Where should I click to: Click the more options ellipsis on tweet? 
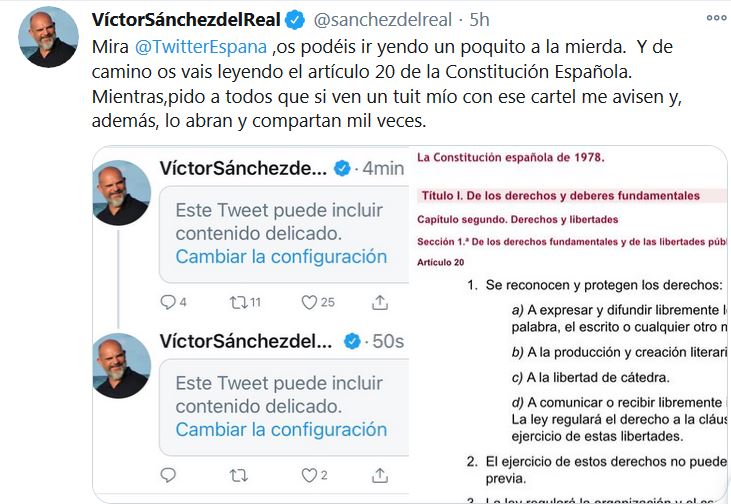coord(716,17)
